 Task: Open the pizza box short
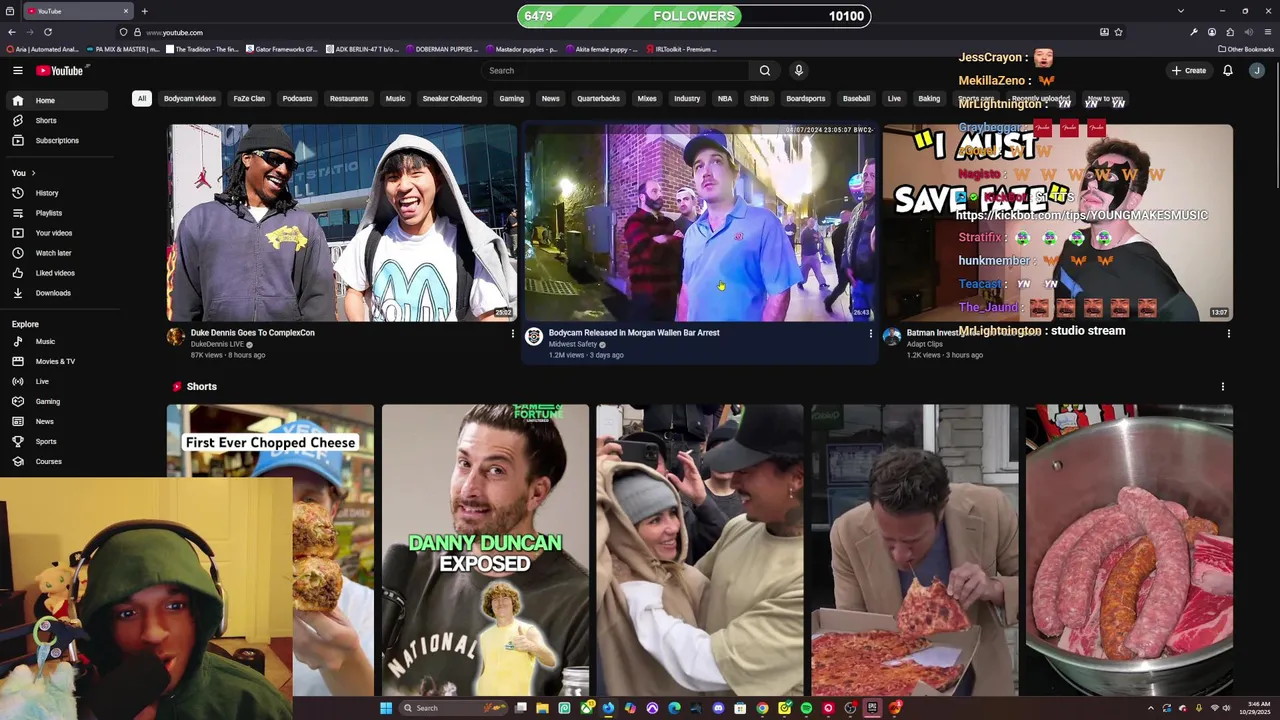click(x=915, y=550)
